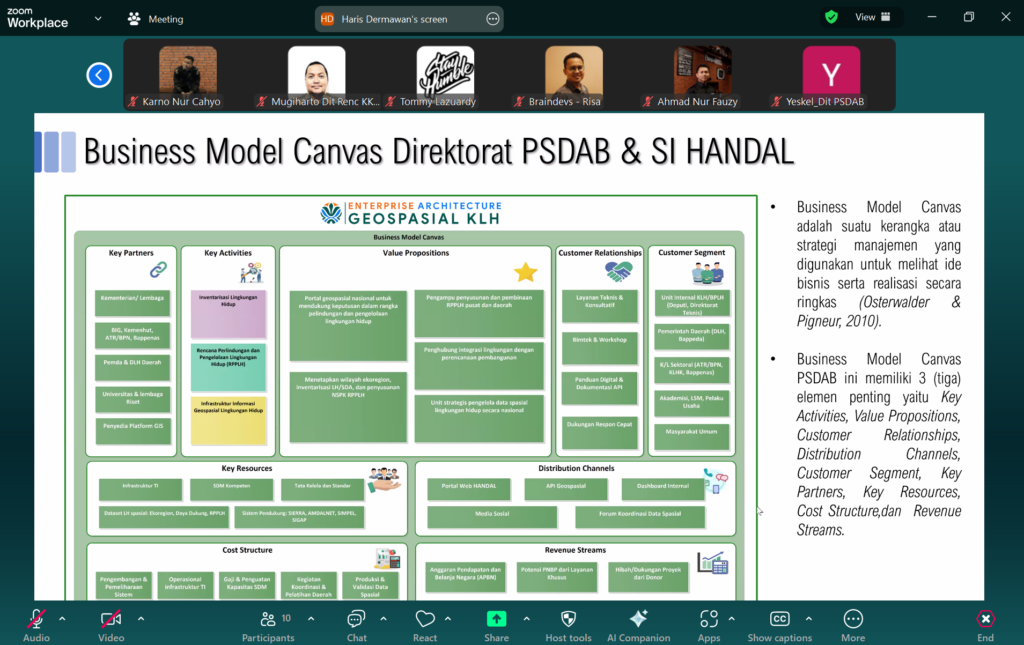This screenshot has height=645, width=1024.
Task: Launch AI Companion
Action: click(638, 623)
